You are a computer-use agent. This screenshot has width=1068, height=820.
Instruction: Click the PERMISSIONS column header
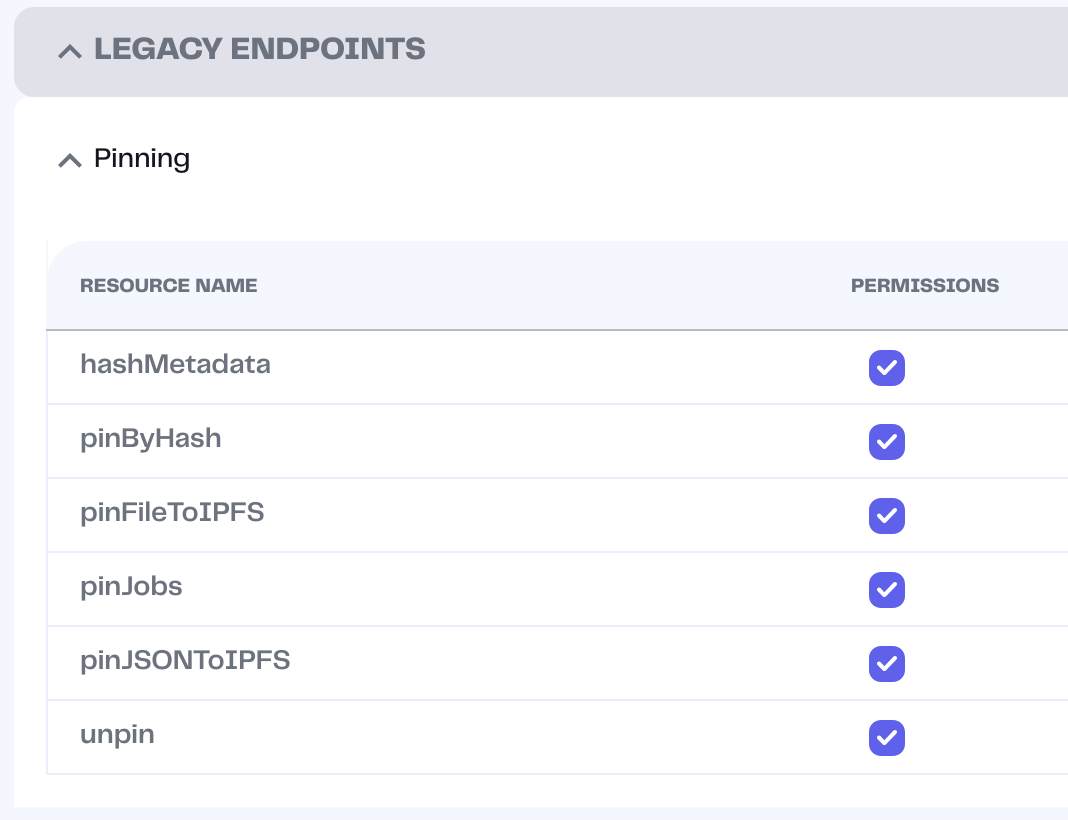pos(924,286)
